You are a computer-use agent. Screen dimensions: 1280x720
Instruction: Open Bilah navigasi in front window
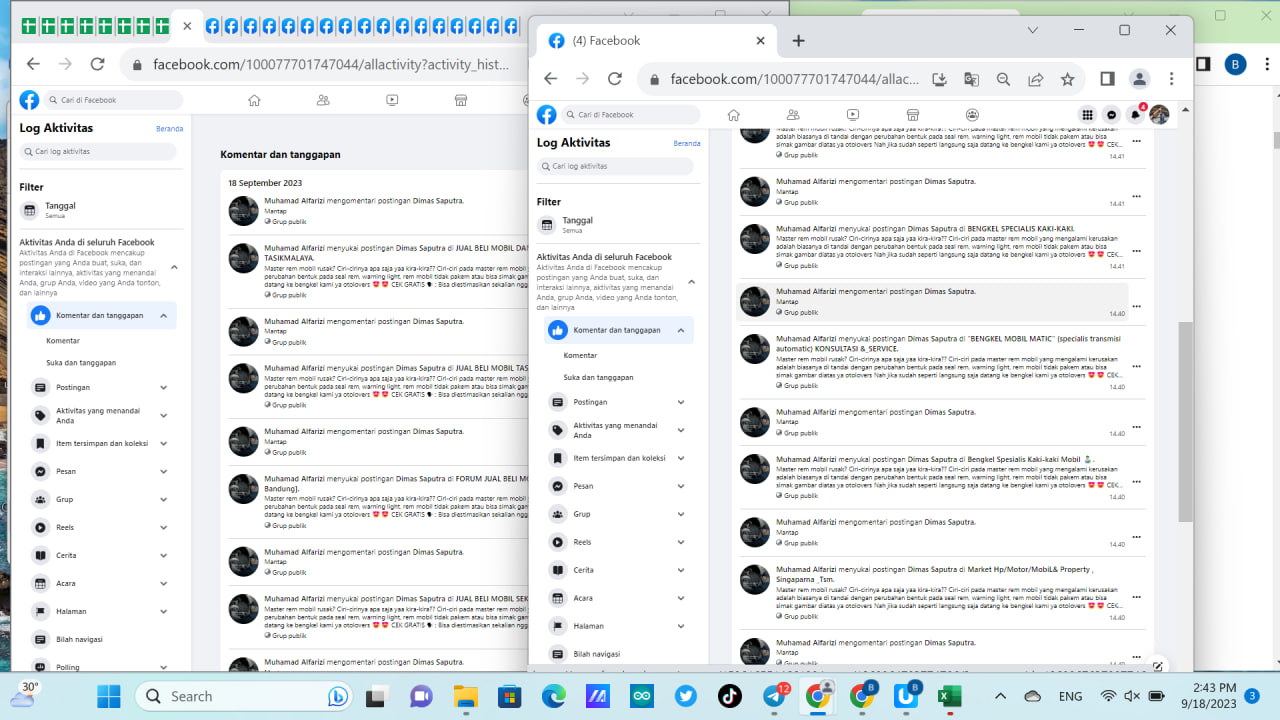(x=618, y=654)
